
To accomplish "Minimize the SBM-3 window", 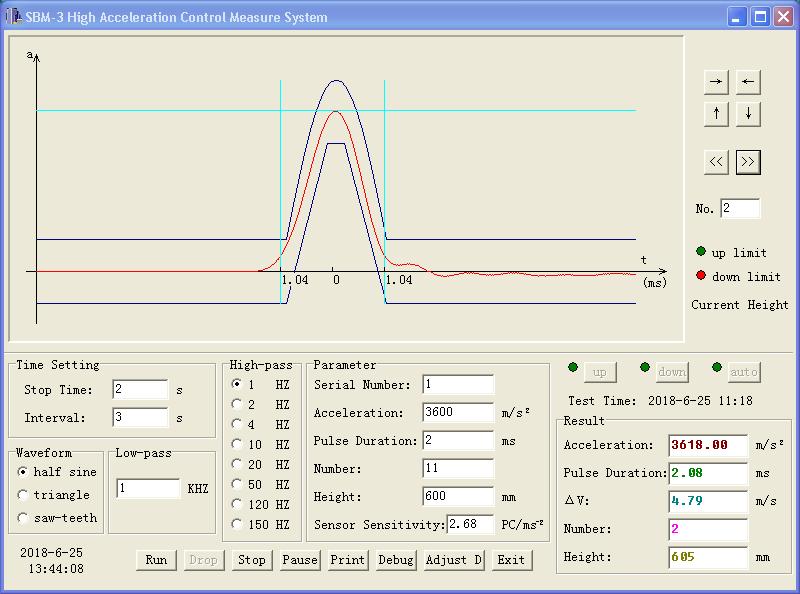I will (x=736, y=17).
